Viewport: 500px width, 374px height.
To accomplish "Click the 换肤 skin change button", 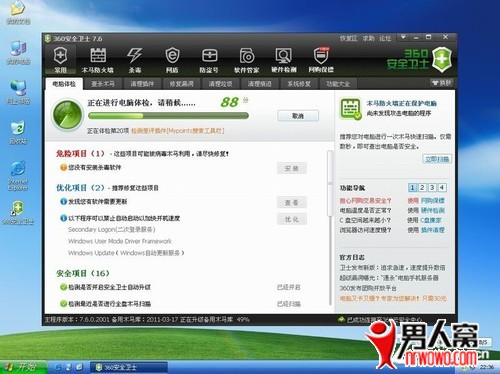I will pyautogui.click(x=441, y=83).
